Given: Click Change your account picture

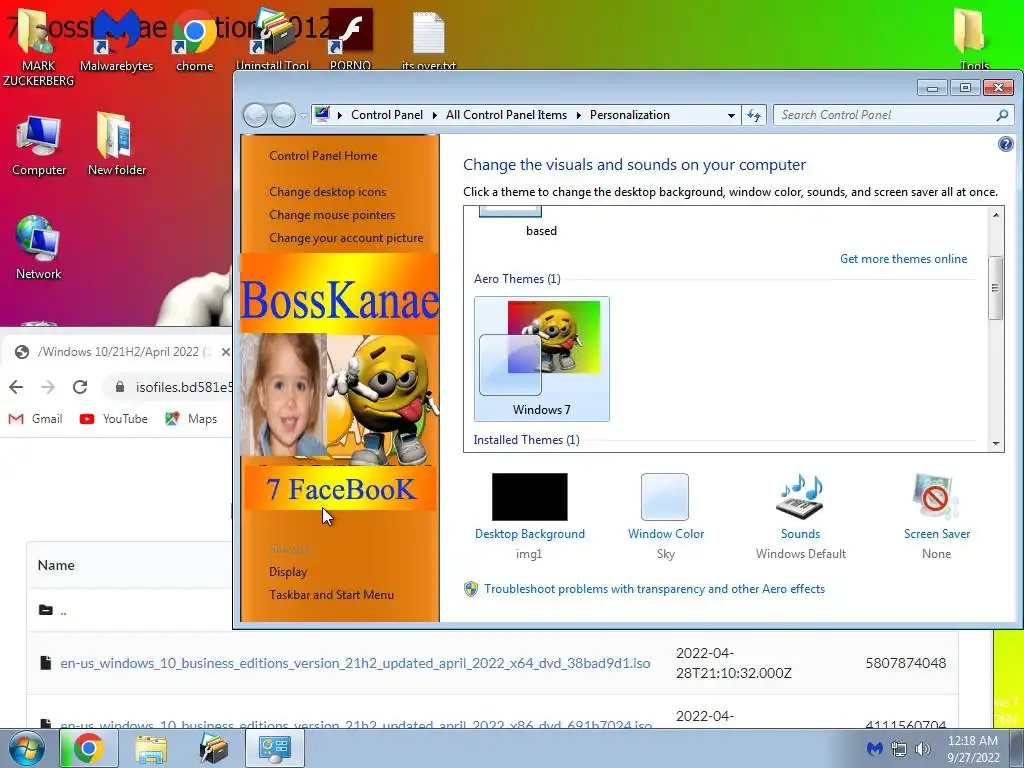Looking at the screenshot, I should pos(345,238).
